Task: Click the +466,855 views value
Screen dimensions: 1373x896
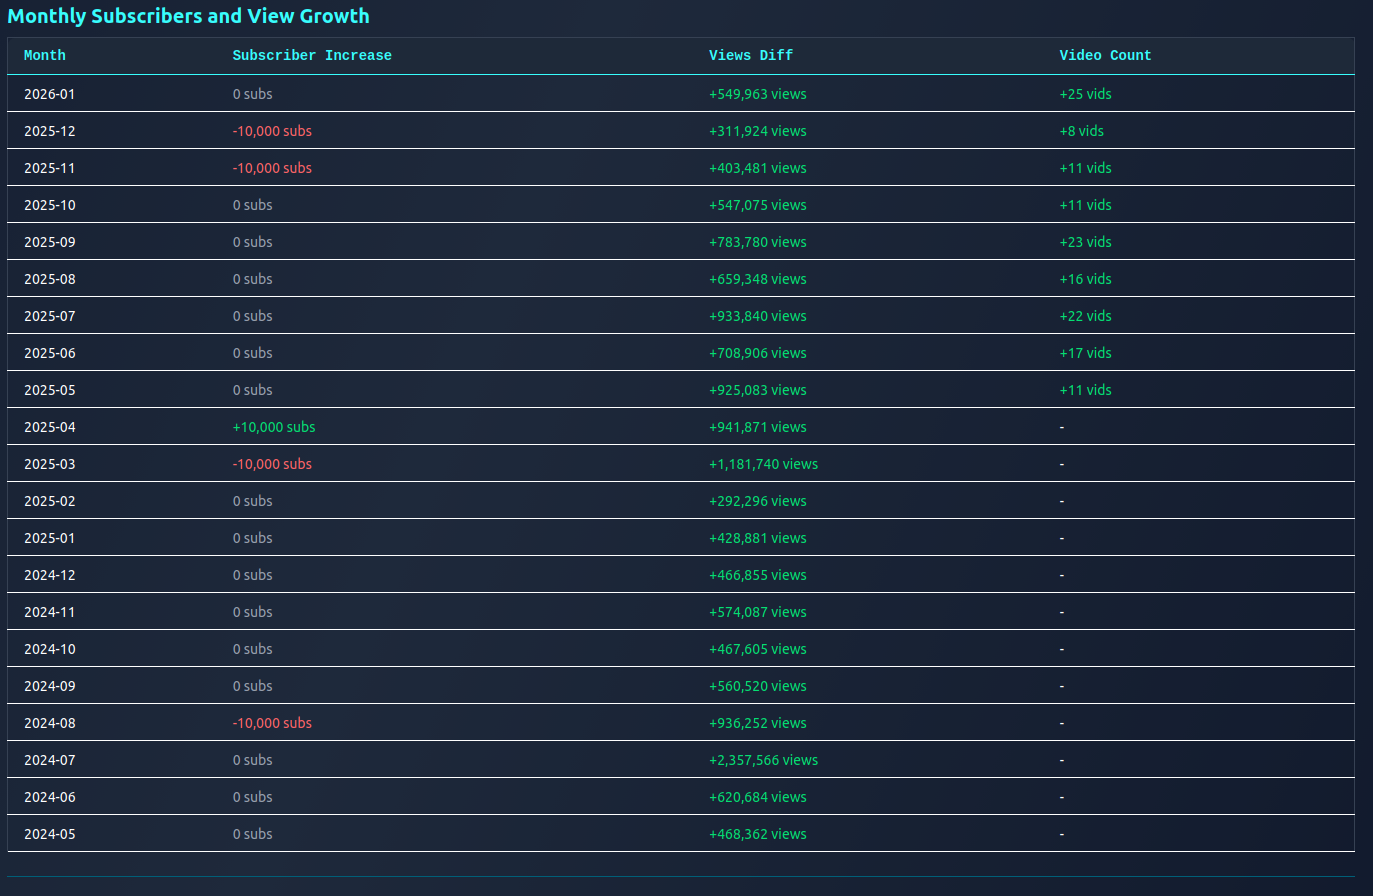Action: tap(758, 575)
